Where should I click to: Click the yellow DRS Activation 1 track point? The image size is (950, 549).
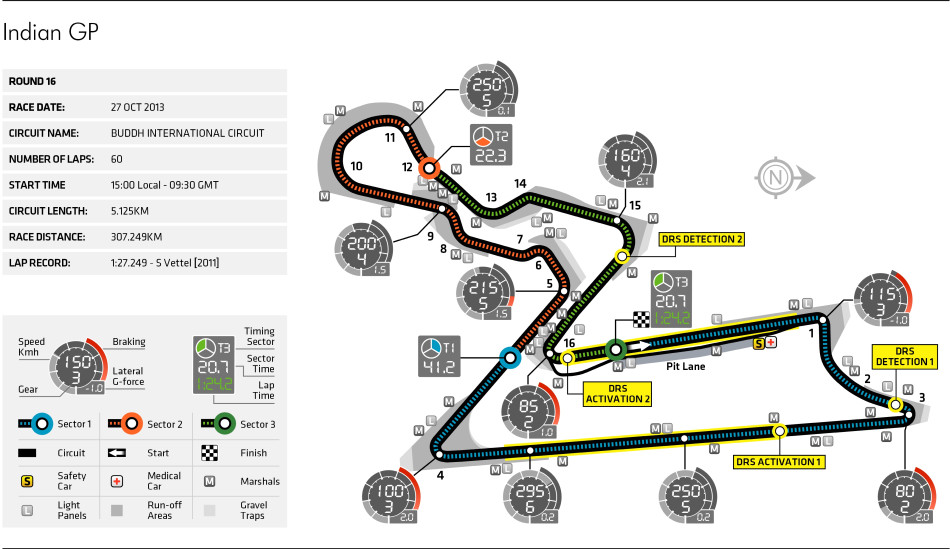[x=780, y=431]
